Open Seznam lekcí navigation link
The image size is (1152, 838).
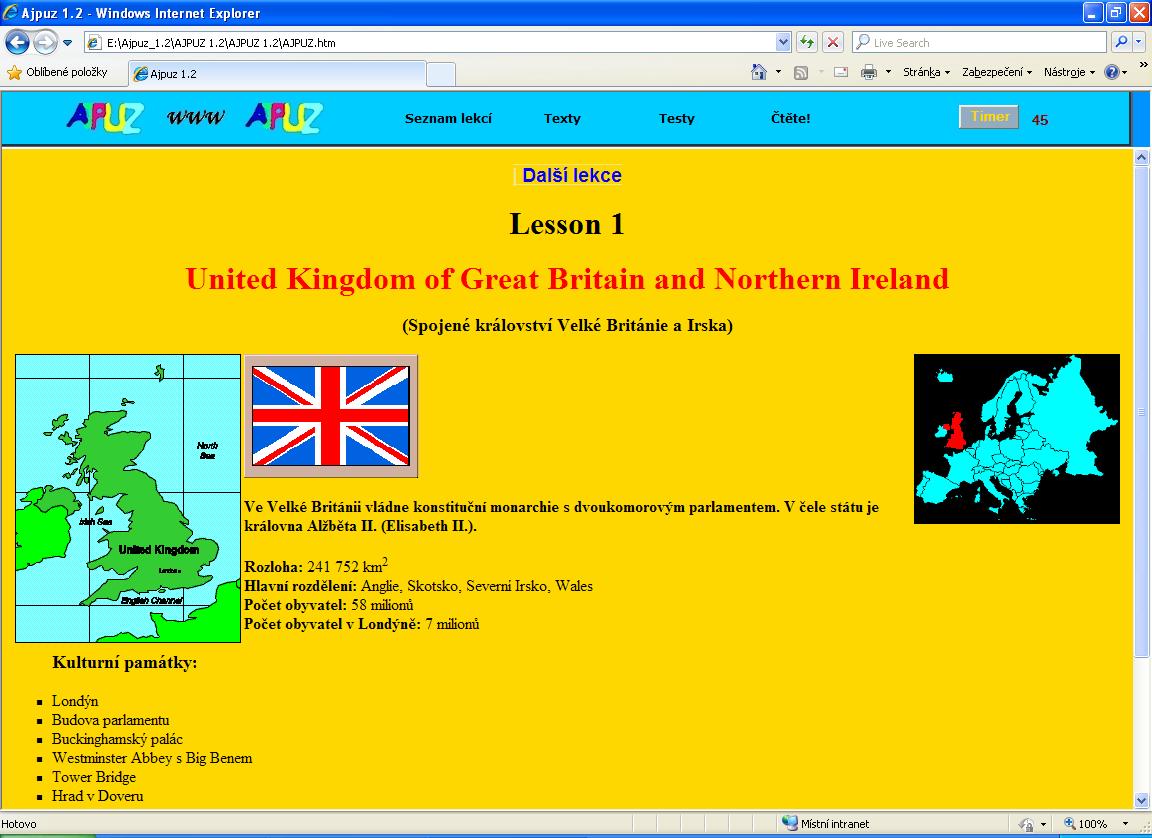point(448,118)
